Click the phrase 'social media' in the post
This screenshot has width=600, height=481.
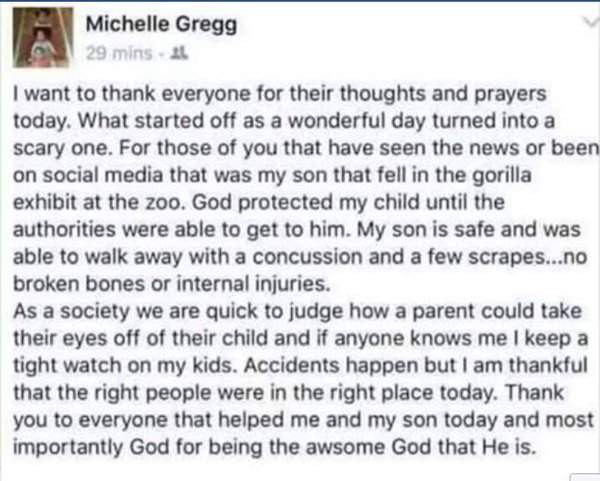(102, 175)
